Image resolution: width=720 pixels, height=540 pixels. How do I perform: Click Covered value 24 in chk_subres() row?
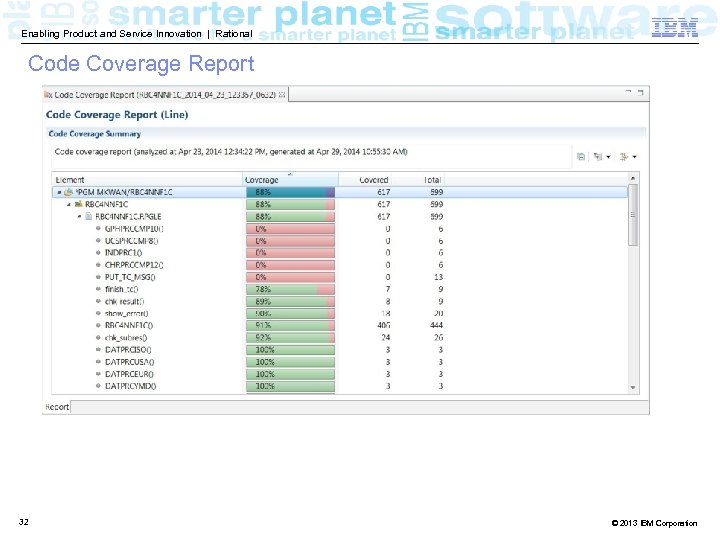(x=386, y=338)
